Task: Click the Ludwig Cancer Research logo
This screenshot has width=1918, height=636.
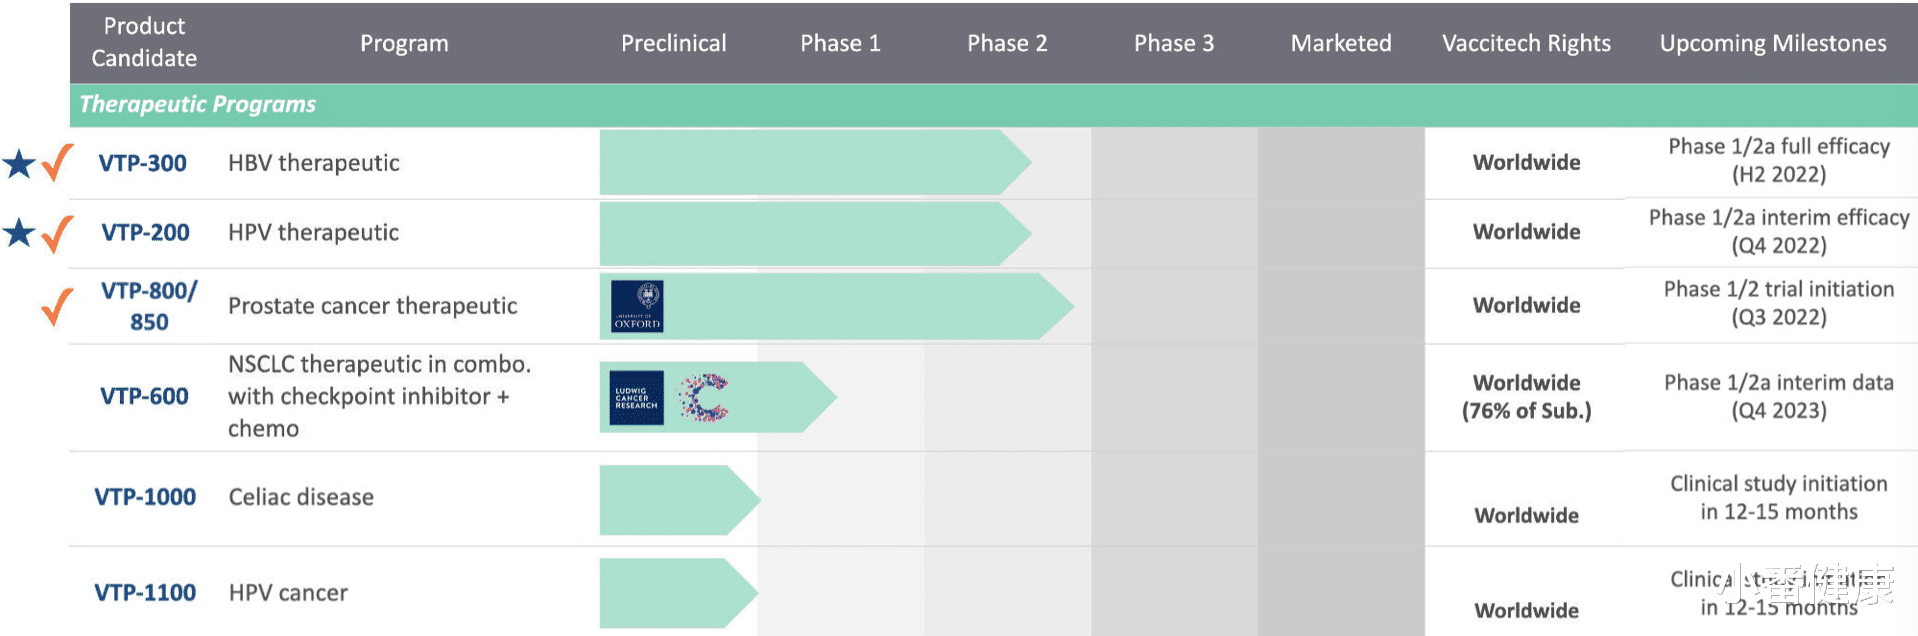Action: [636, 397]
